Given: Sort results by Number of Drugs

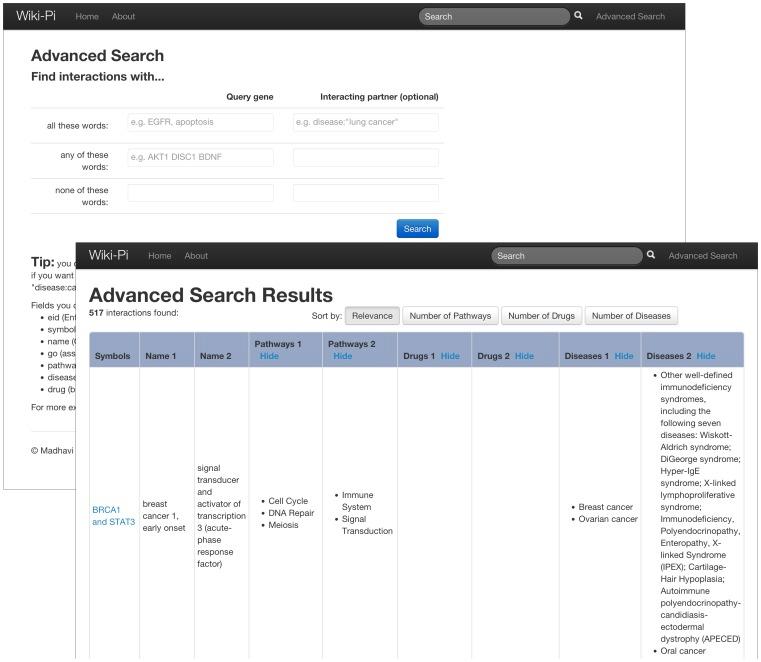Looking at the screenshot, I should click(x=541, y=316).
